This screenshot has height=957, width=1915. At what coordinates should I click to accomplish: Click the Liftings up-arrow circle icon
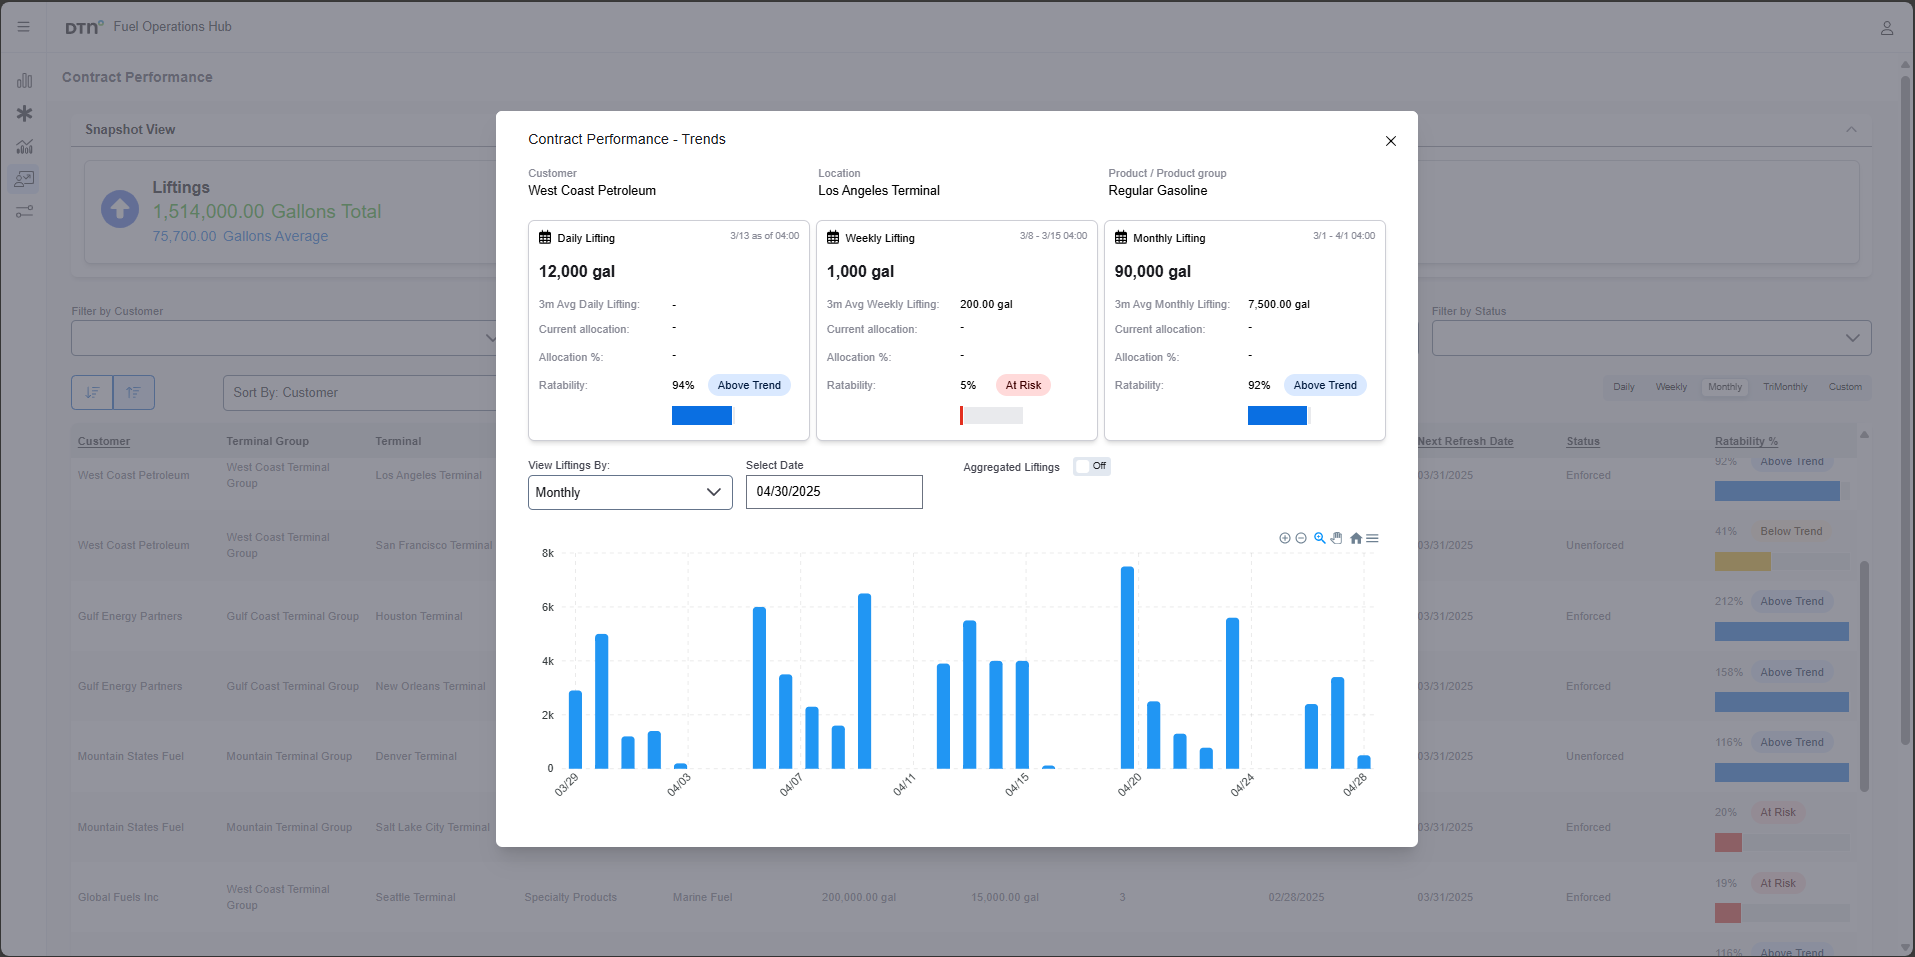[120, 209]
